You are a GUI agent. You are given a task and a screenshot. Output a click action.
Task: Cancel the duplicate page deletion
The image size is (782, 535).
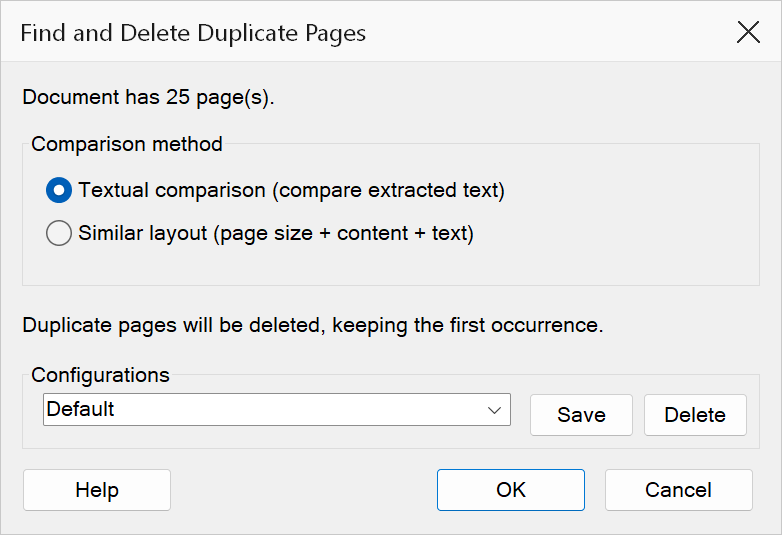679,490
